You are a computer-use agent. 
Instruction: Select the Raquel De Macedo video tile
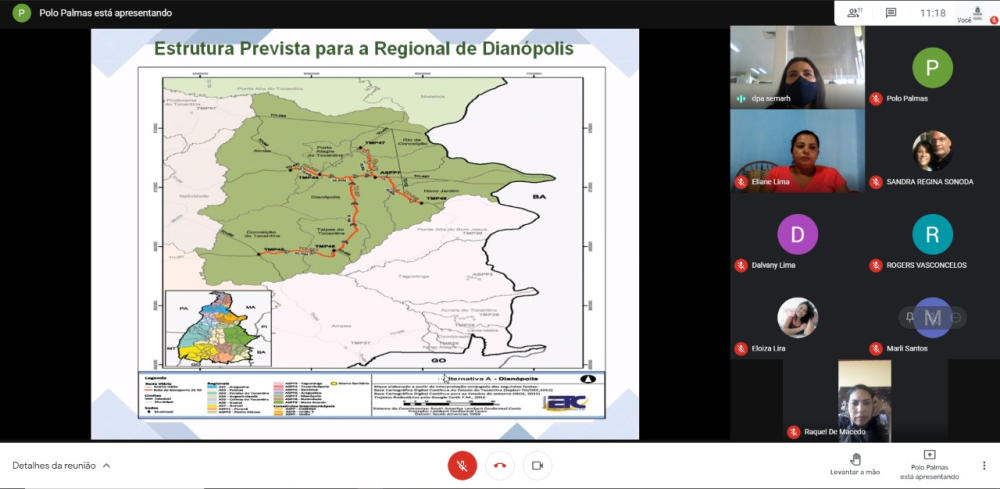click(x=863, y=400)
